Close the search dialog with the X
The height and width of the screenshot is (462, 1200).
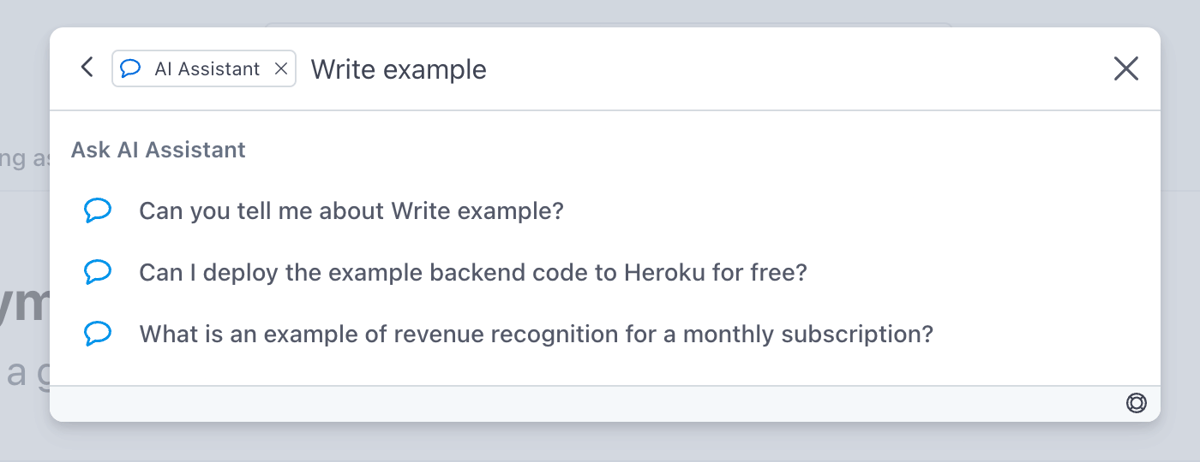coord(1126,68)
